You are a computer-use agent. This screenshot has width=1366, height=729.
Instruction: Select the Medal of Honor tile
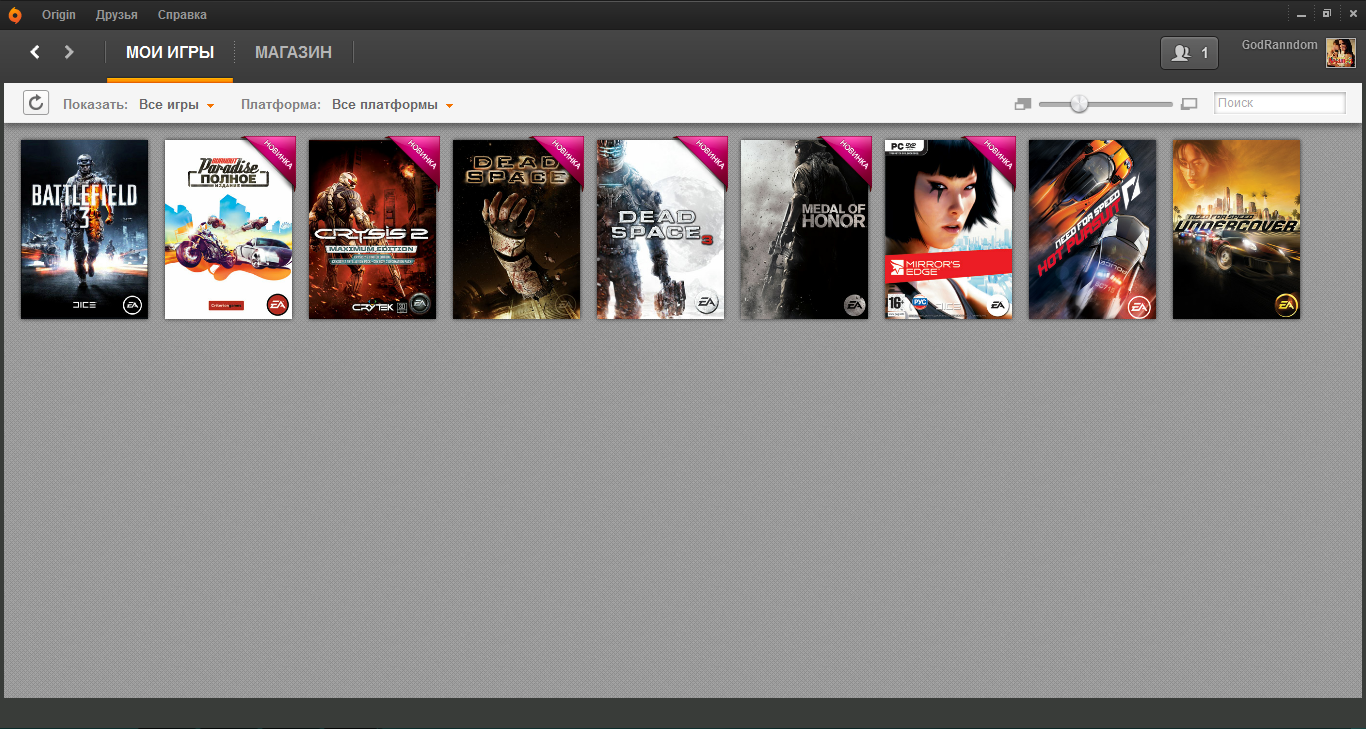coord(804,229)
